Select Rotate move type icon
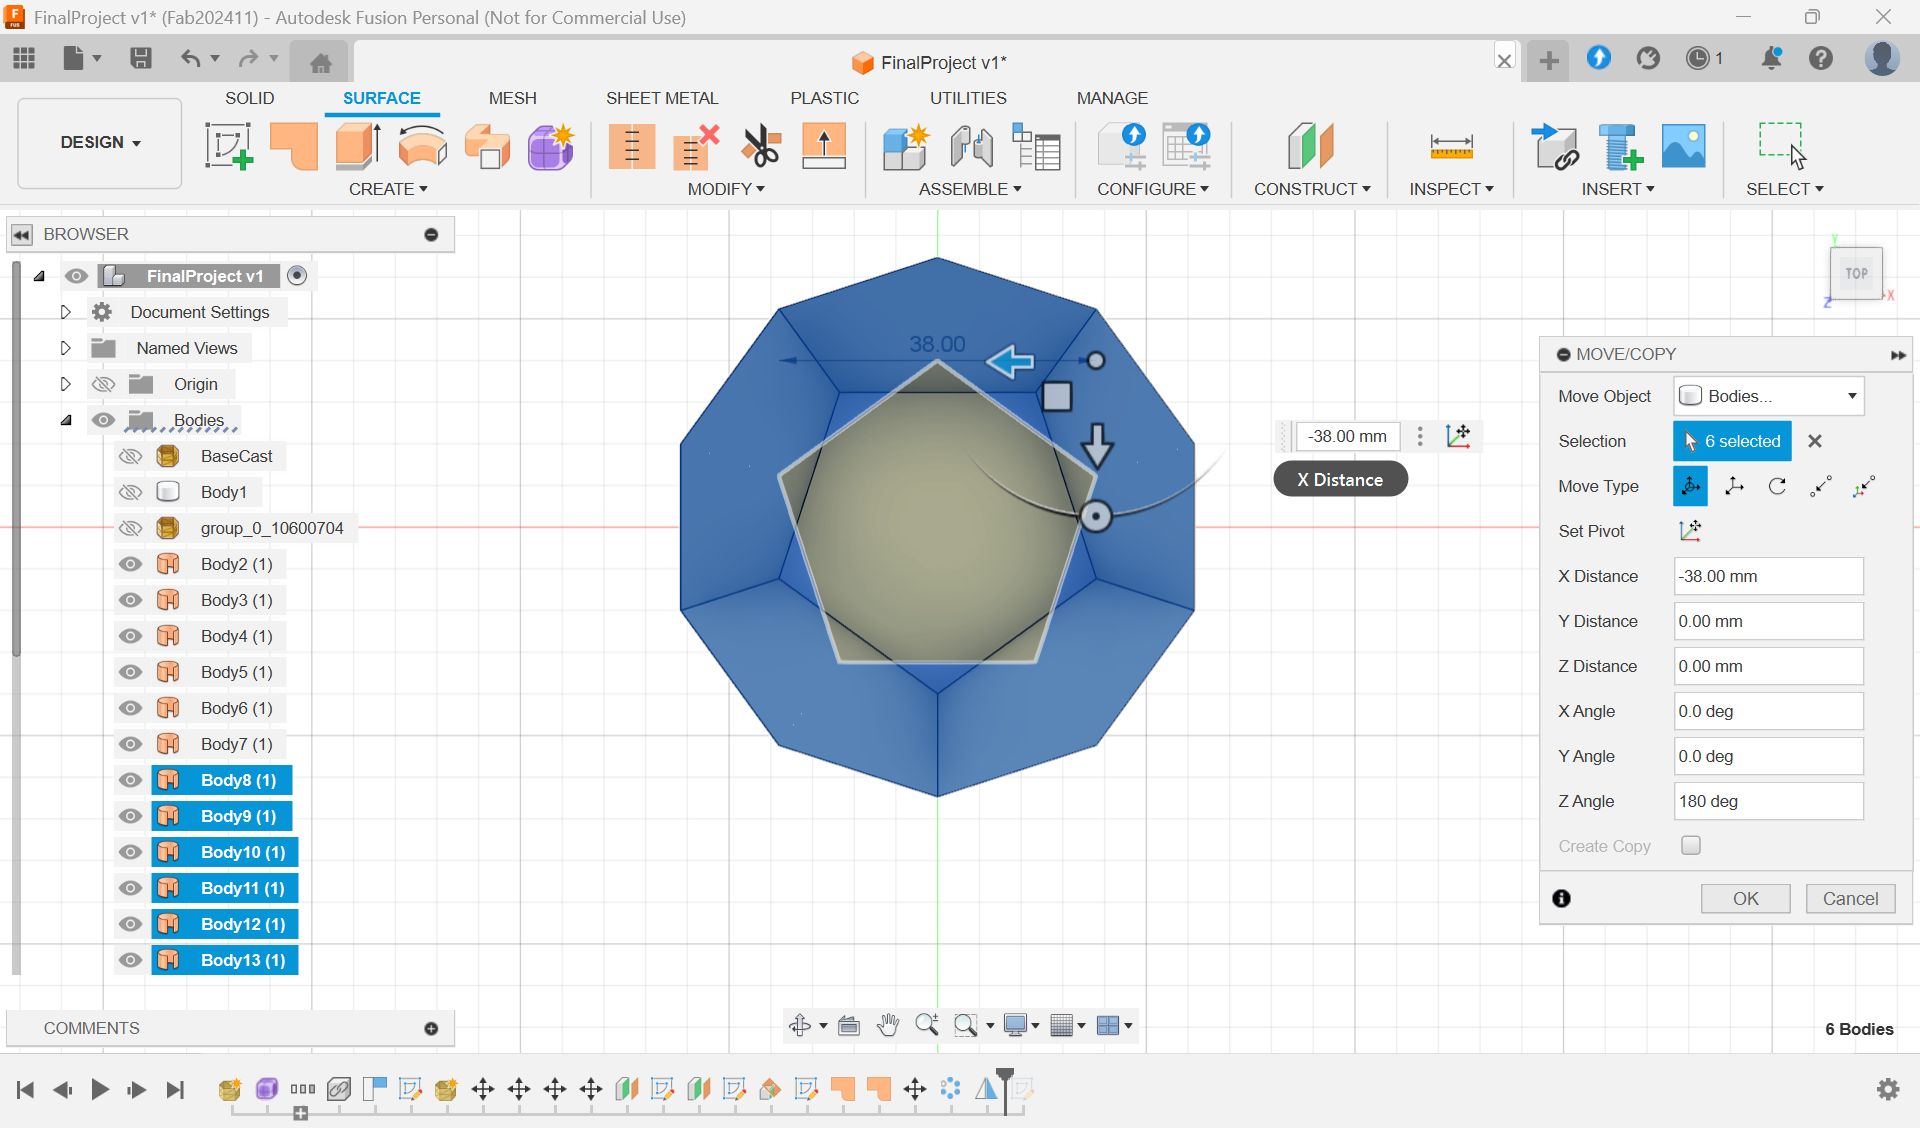 tap(1777, 486)
